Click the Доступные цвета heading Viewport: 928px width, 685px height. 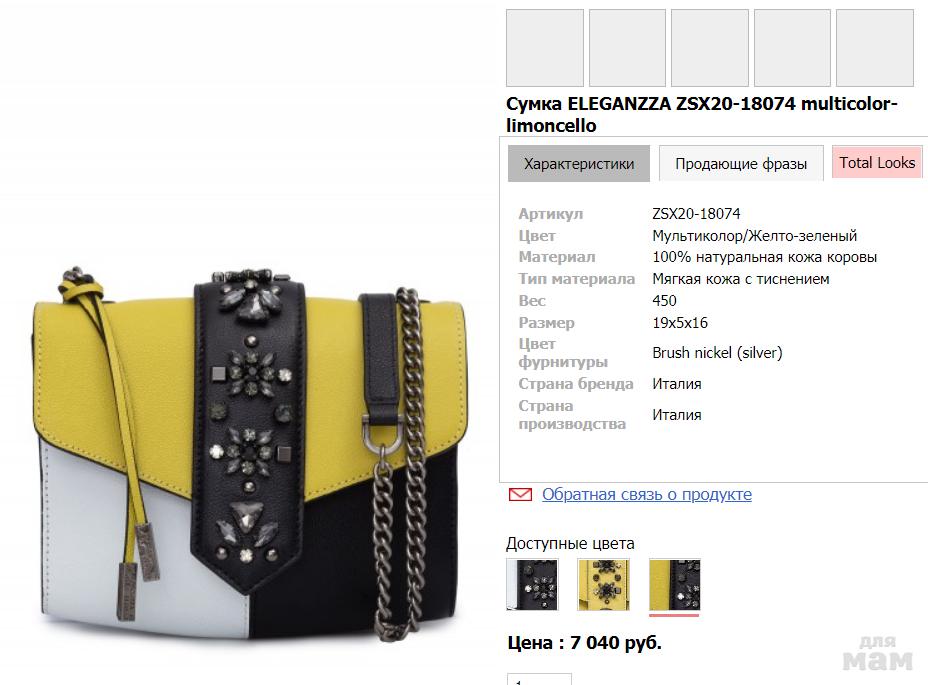pos(570,544)
